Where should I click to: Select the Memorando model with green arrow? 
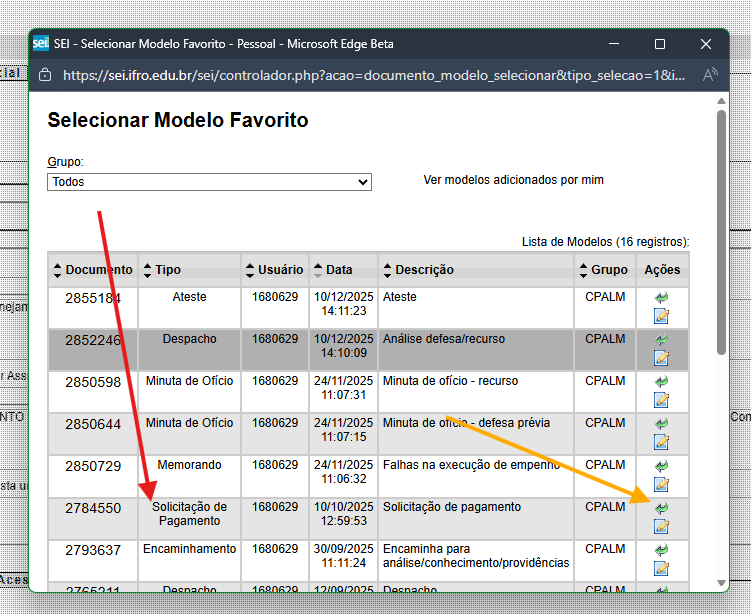661,466
